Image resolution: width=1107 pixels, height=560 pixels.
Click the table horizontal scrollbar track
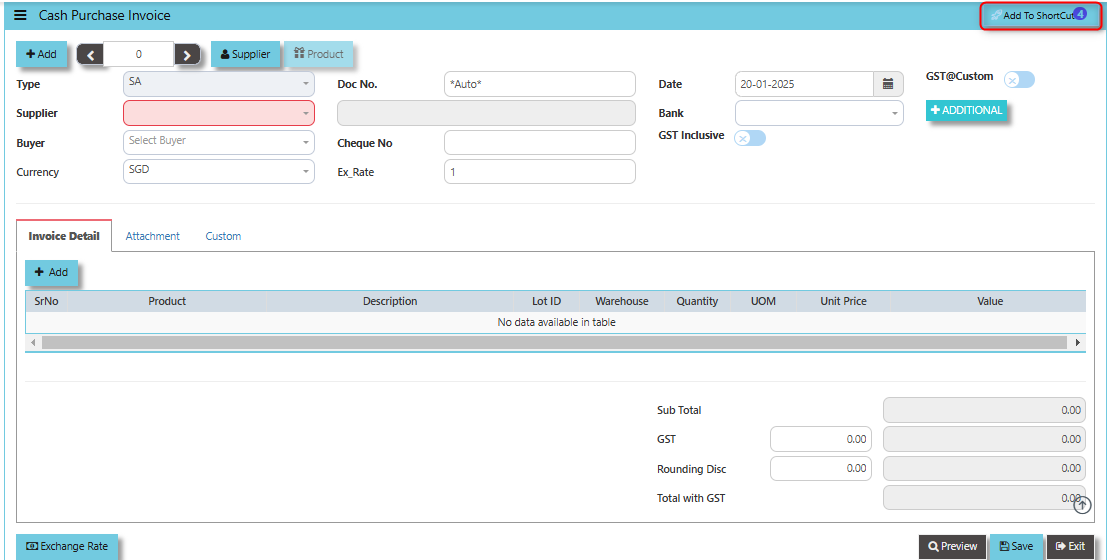pyautogui.click(x=555, y=342)
